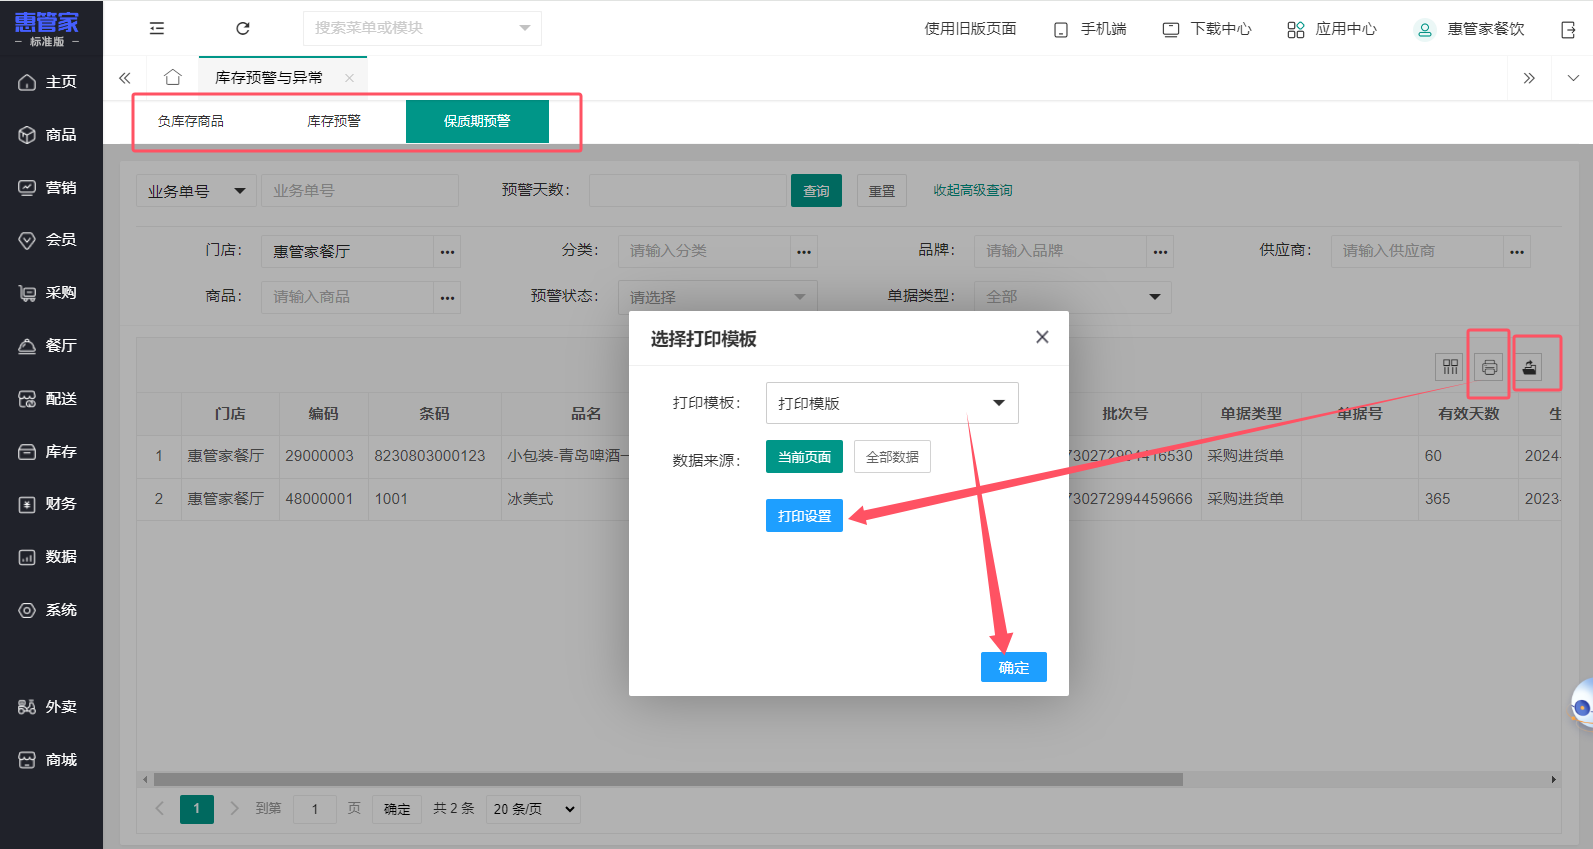Click the next page arrow in pagination
Screen dimensions: 1593x849
[234, 808]
